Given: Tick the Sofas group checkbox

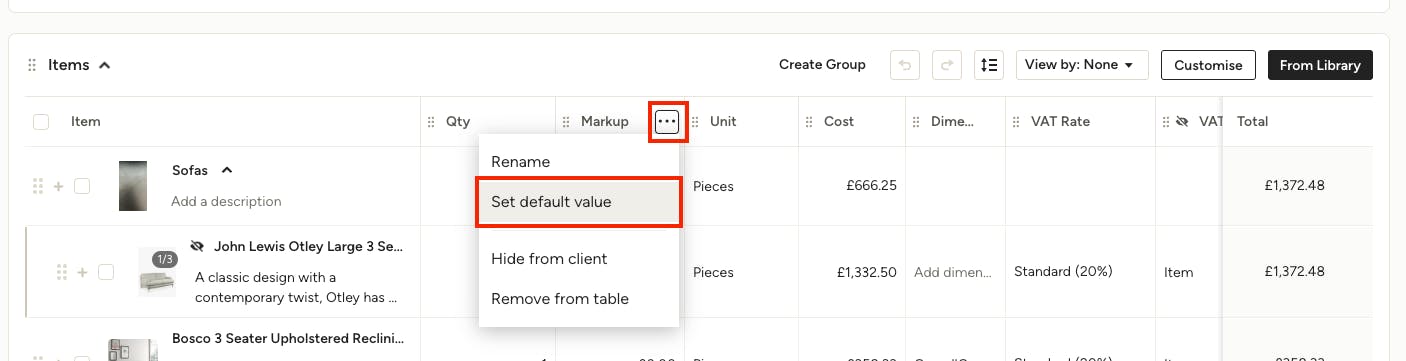Looking at the screenshot, I should click(x=82, y=186).
